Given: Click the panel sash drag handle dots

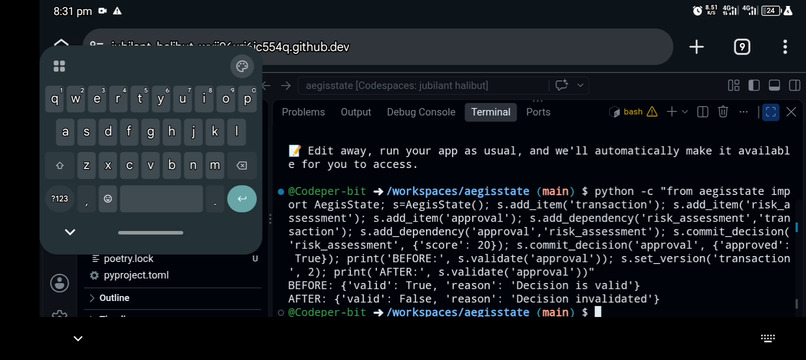Looking at the screenshot, I should (x=270, y=219).
